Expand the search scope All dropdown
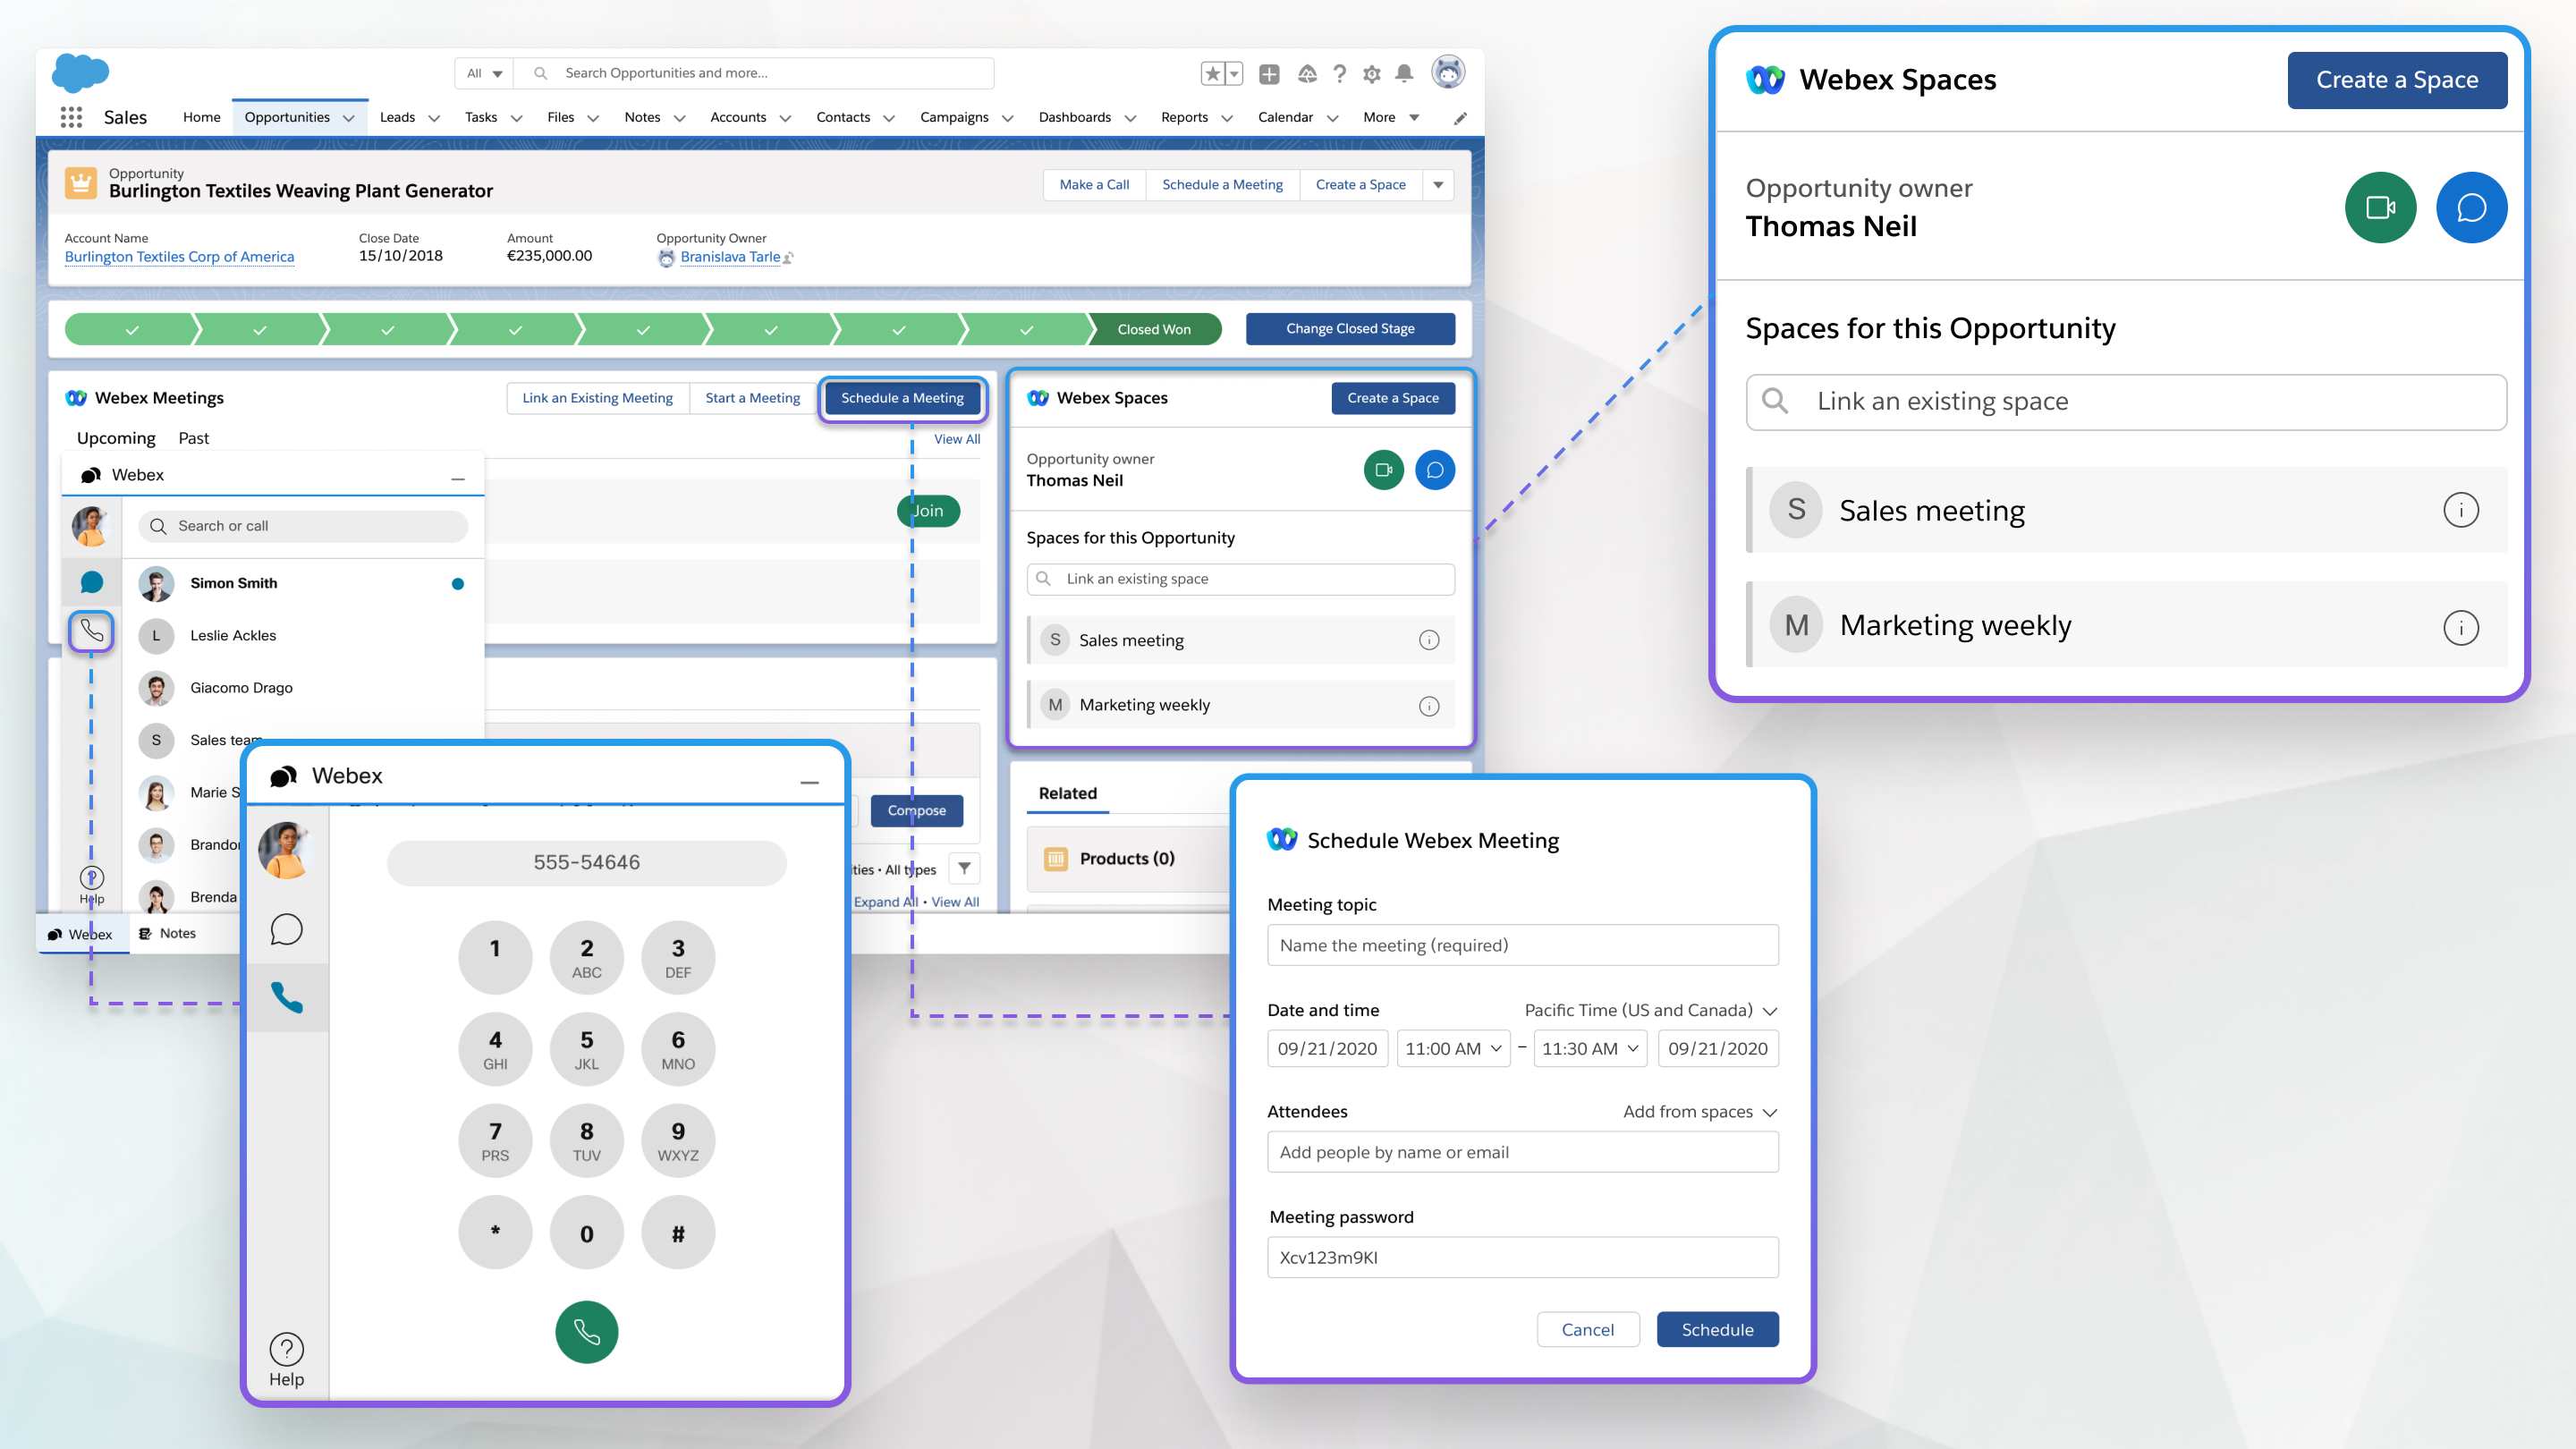2576x1449 pixels. [484, 73]
